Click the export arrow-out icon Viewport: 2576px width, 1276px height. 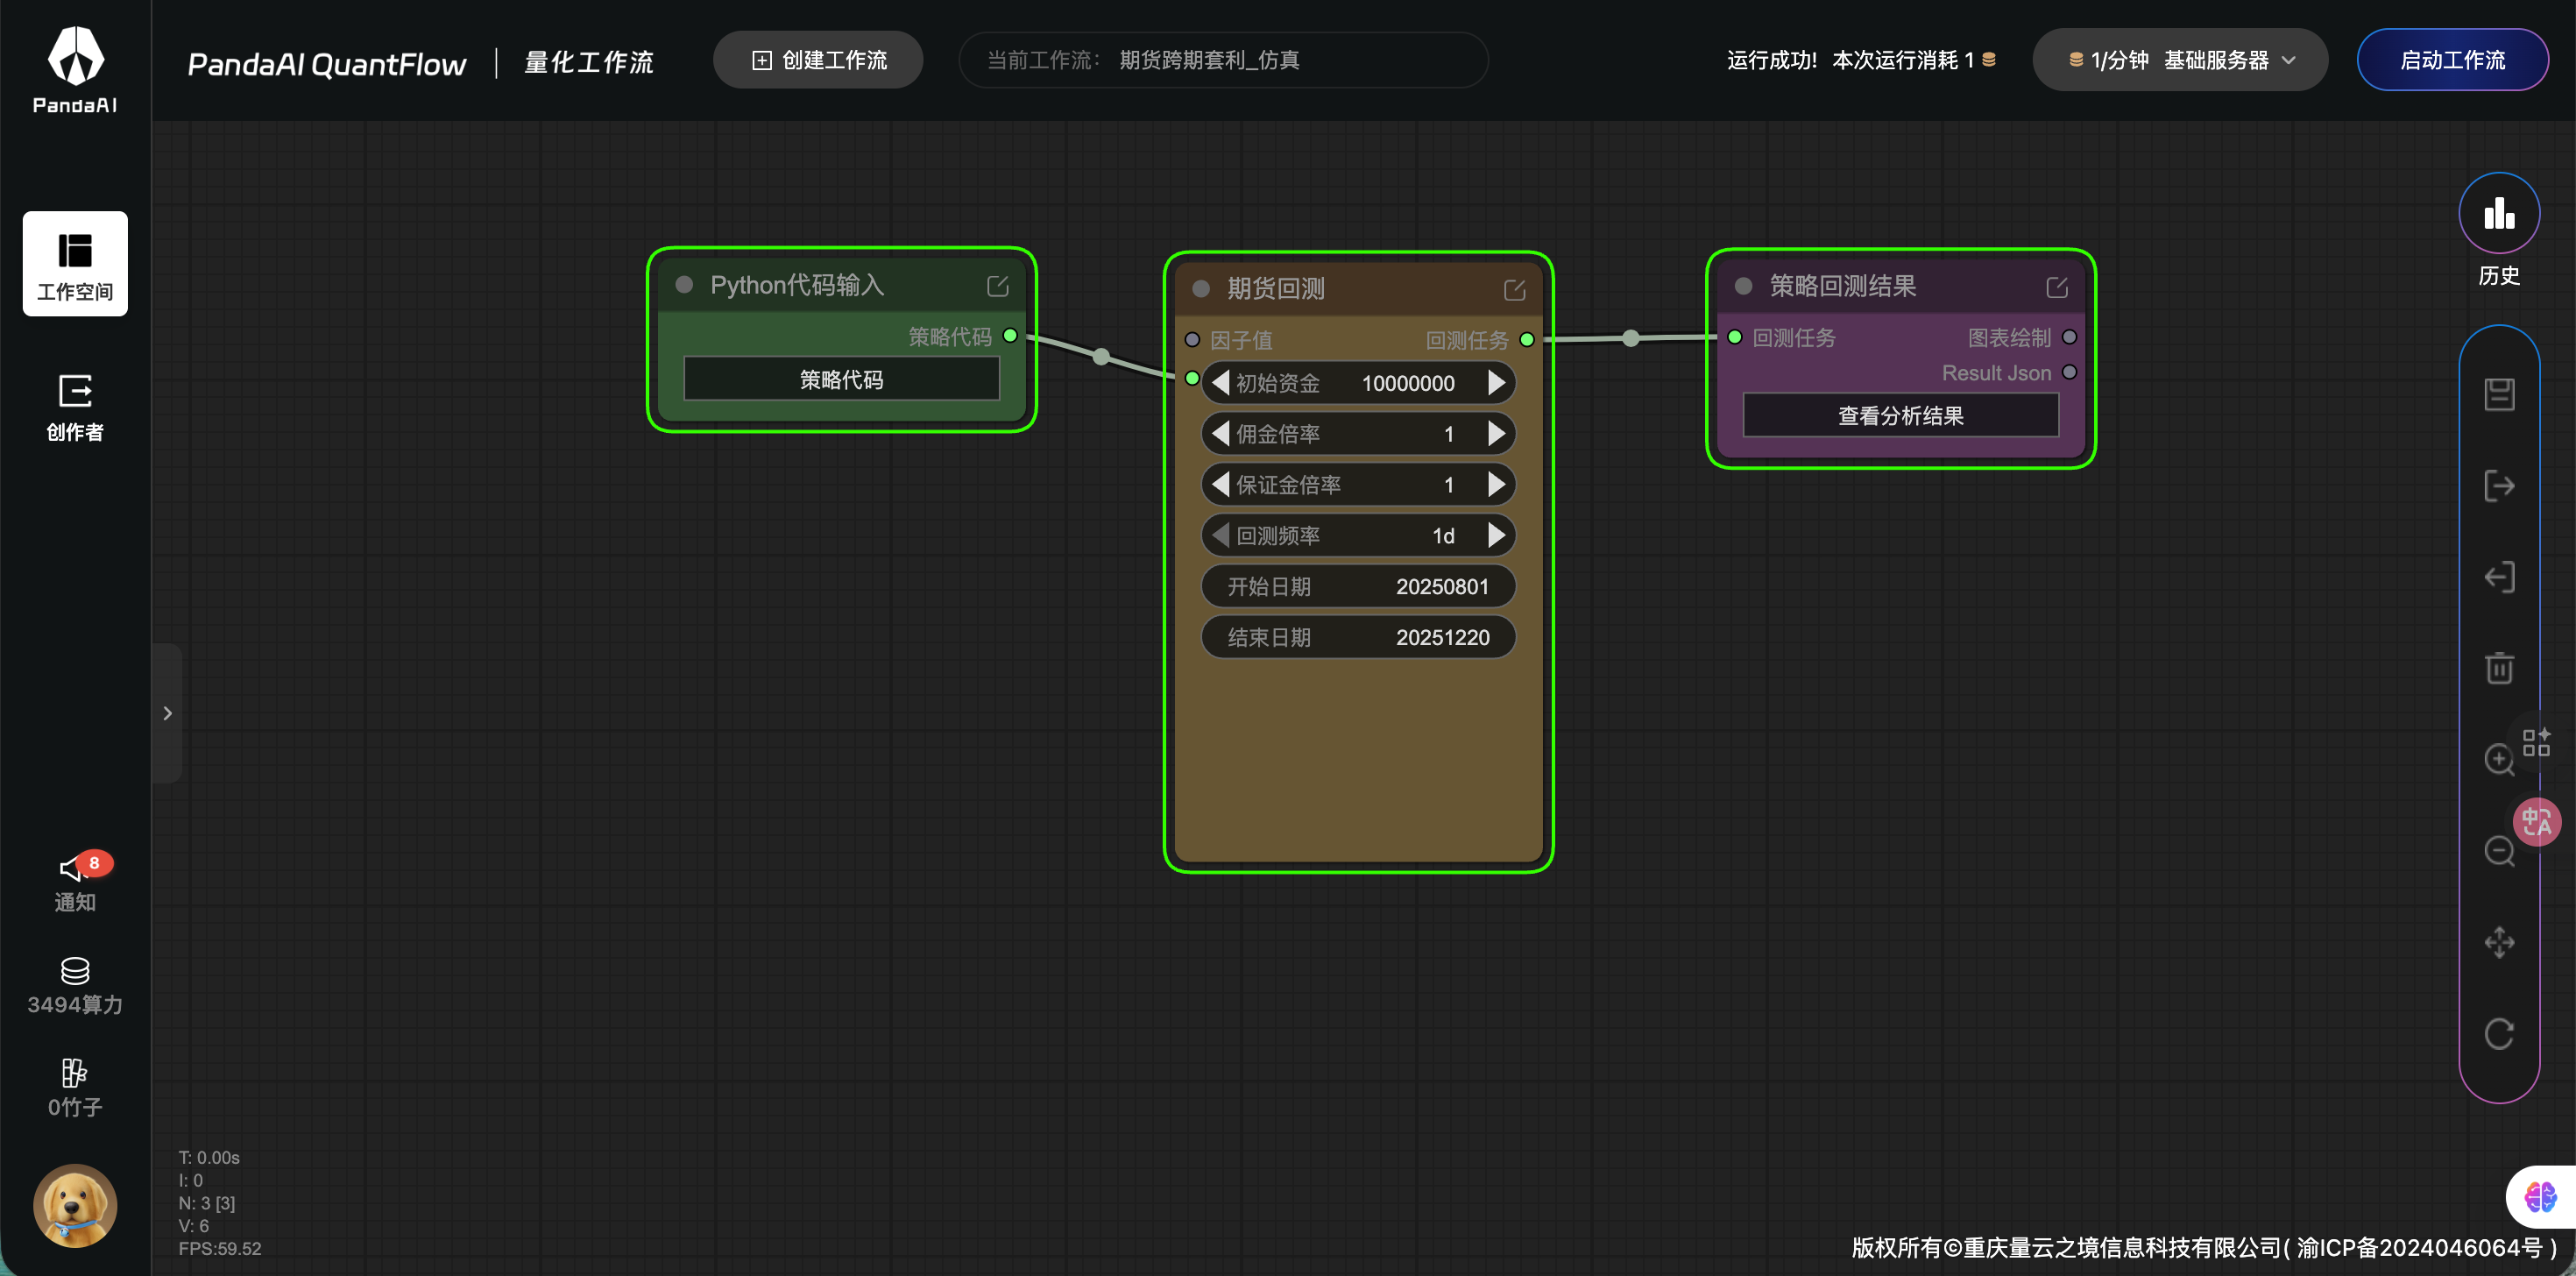click(x=2499, y=486)
